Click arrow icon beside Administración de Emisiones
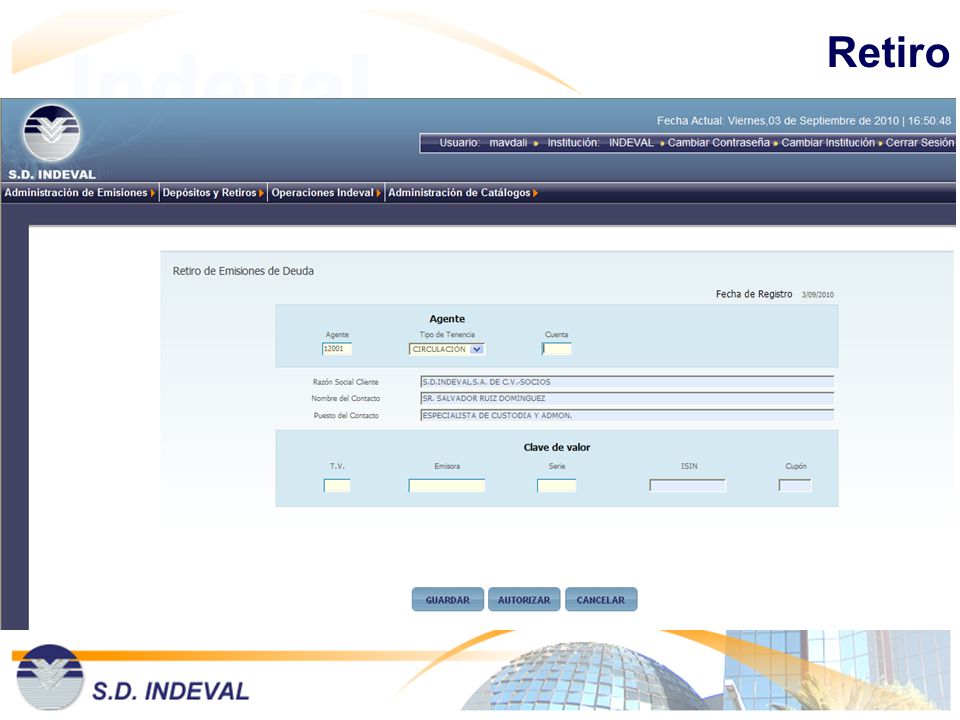Image resolution: width=960 pixels, height=720 pixels. click(152, 193)
